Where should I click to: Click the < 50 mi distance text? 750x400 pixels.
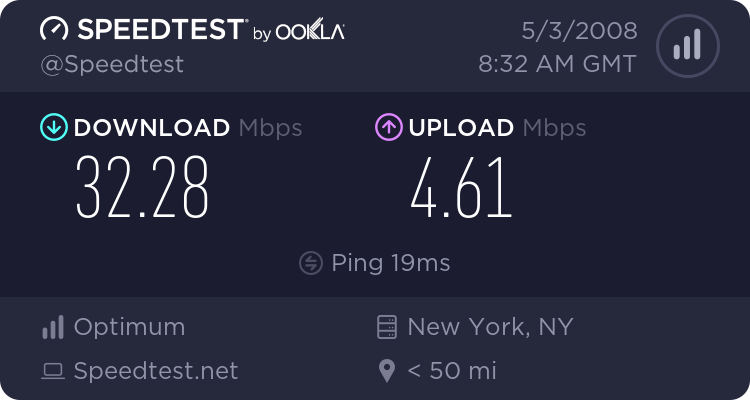click(x=452, y=371)
